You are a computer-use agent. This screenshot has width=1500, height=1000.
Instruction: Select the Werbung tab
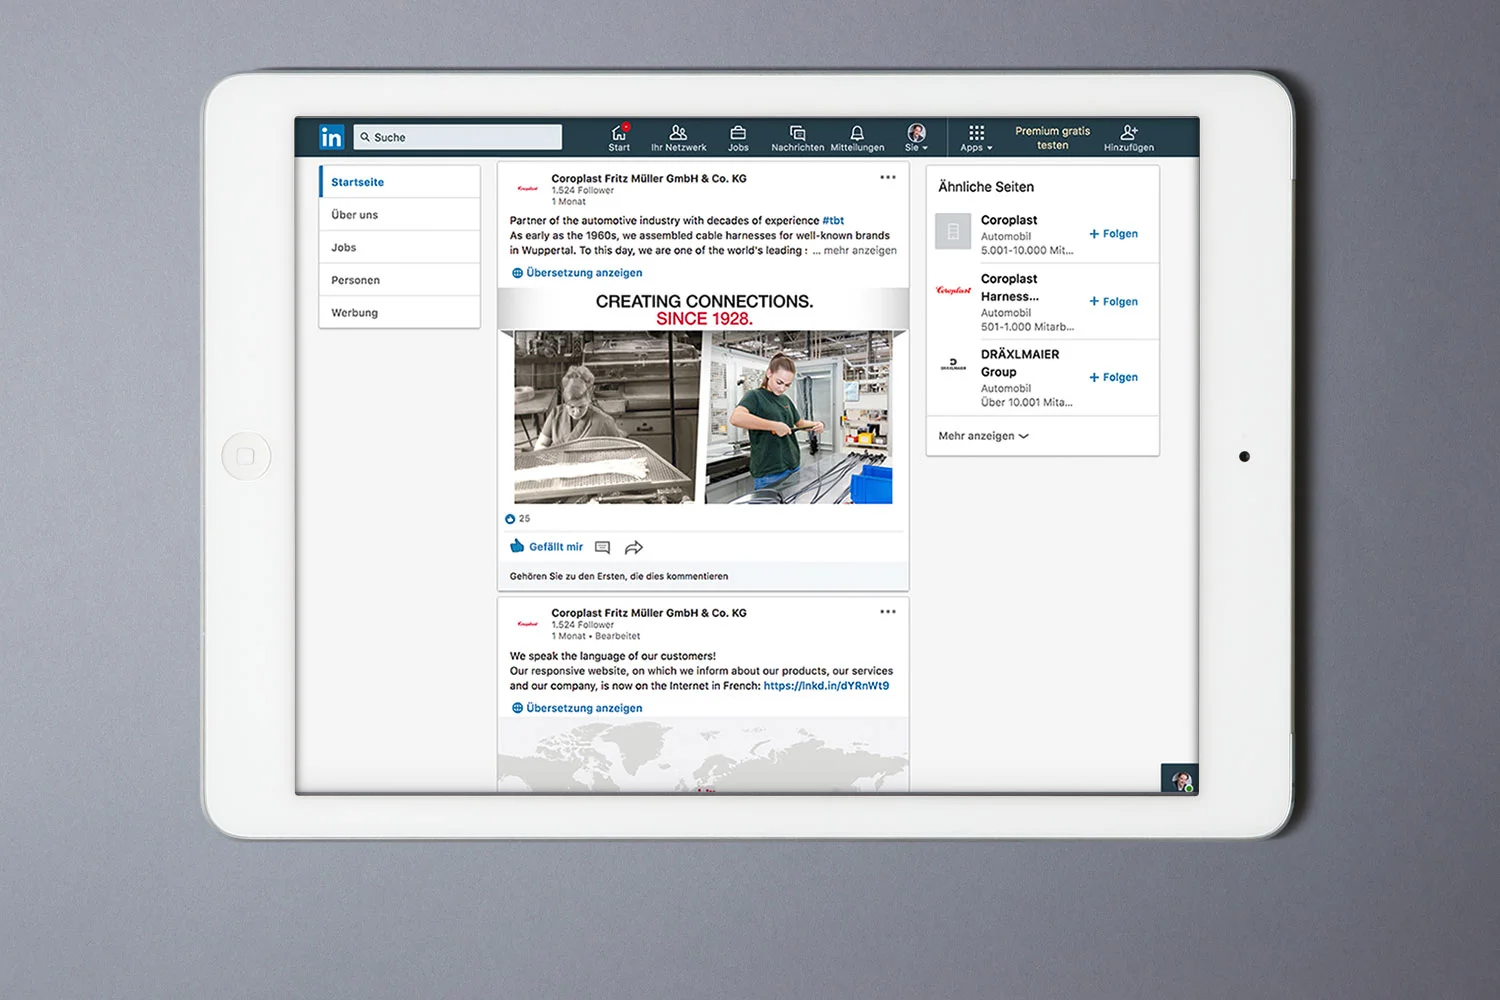pyautogui.click(x=399, y=312)
